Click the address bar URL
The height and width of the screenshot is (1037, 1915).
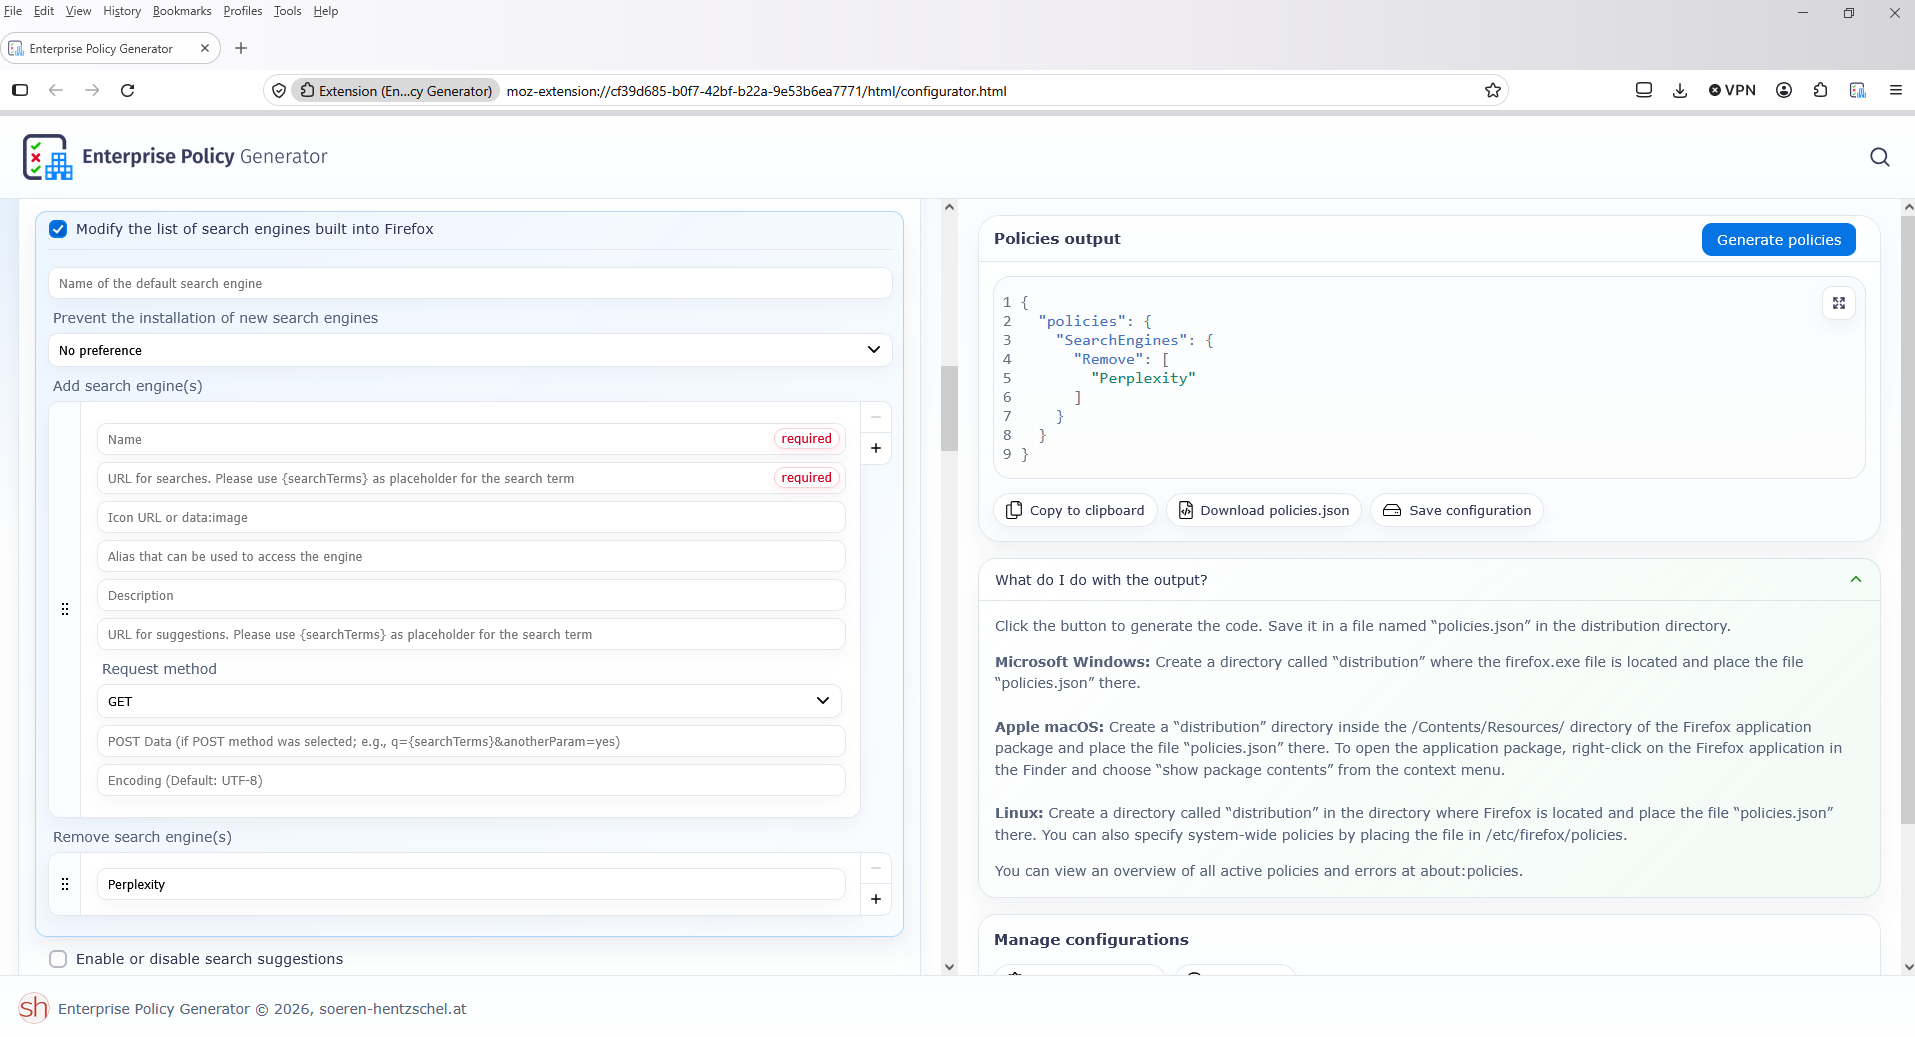point(756,90)
